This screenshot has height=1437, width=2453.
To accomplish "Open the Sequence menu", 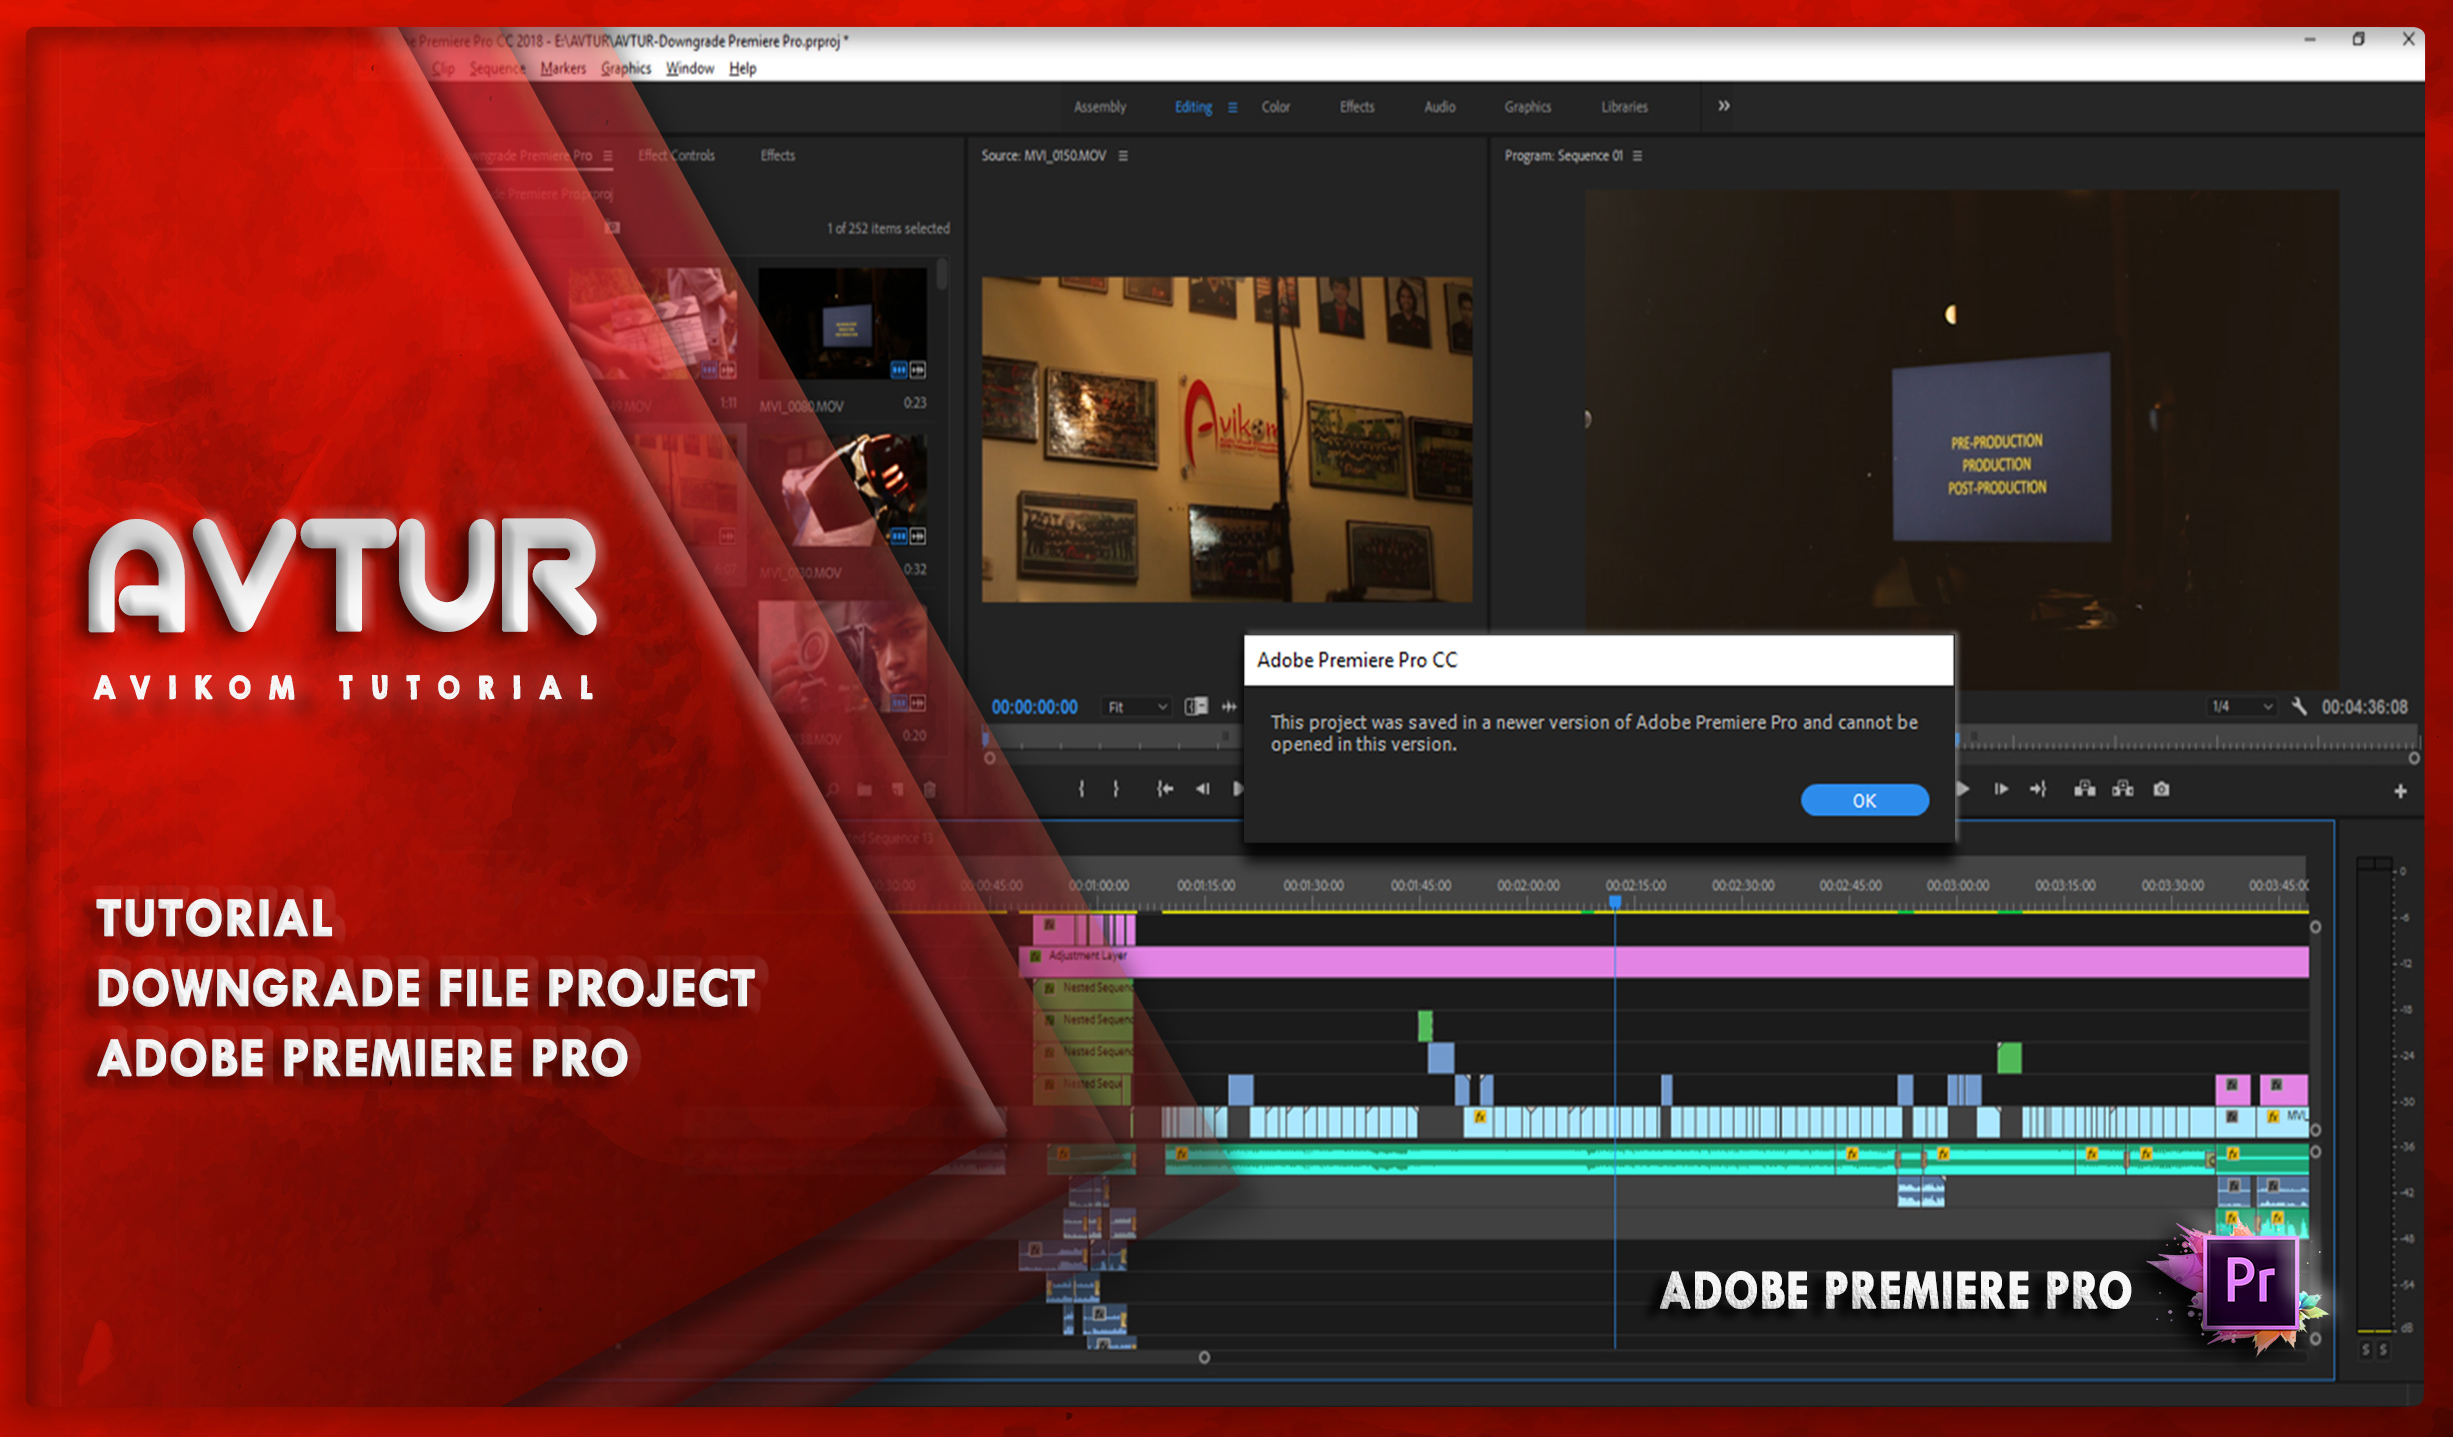I will coord(497,68).
